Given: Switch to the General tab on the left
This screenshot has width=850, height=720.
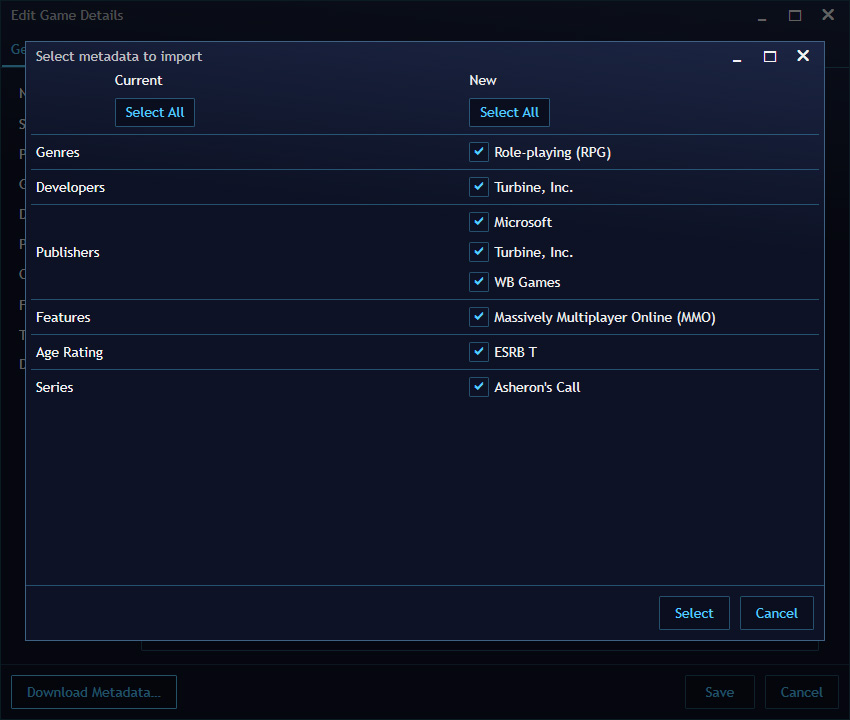Looking at the screenshot, I should [18, 50].
